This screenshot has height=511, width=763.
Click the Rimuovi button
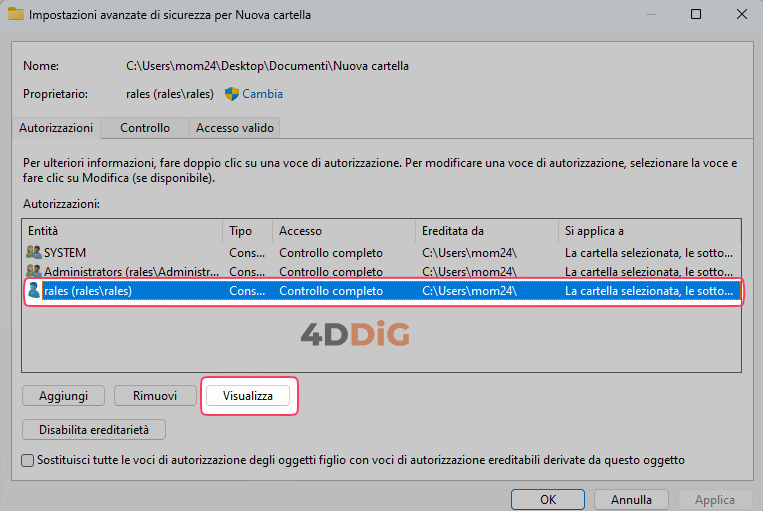tap(155, 396)
